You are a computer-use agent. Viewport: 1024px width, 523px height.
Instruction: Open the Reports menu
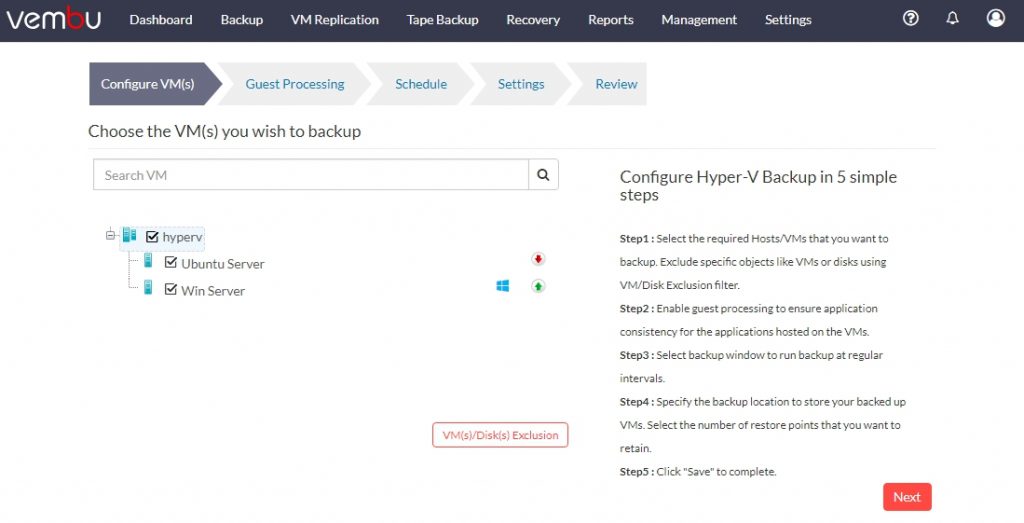coord(611,20)
